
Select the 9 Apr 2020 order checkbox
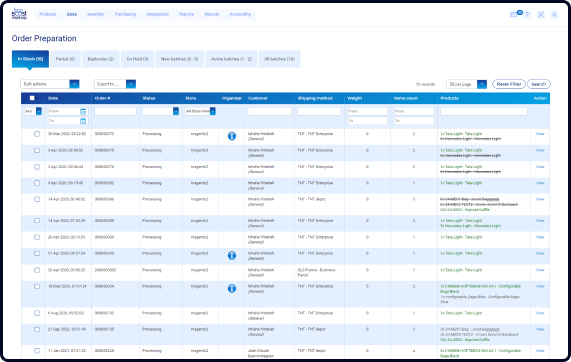point(37,183)
